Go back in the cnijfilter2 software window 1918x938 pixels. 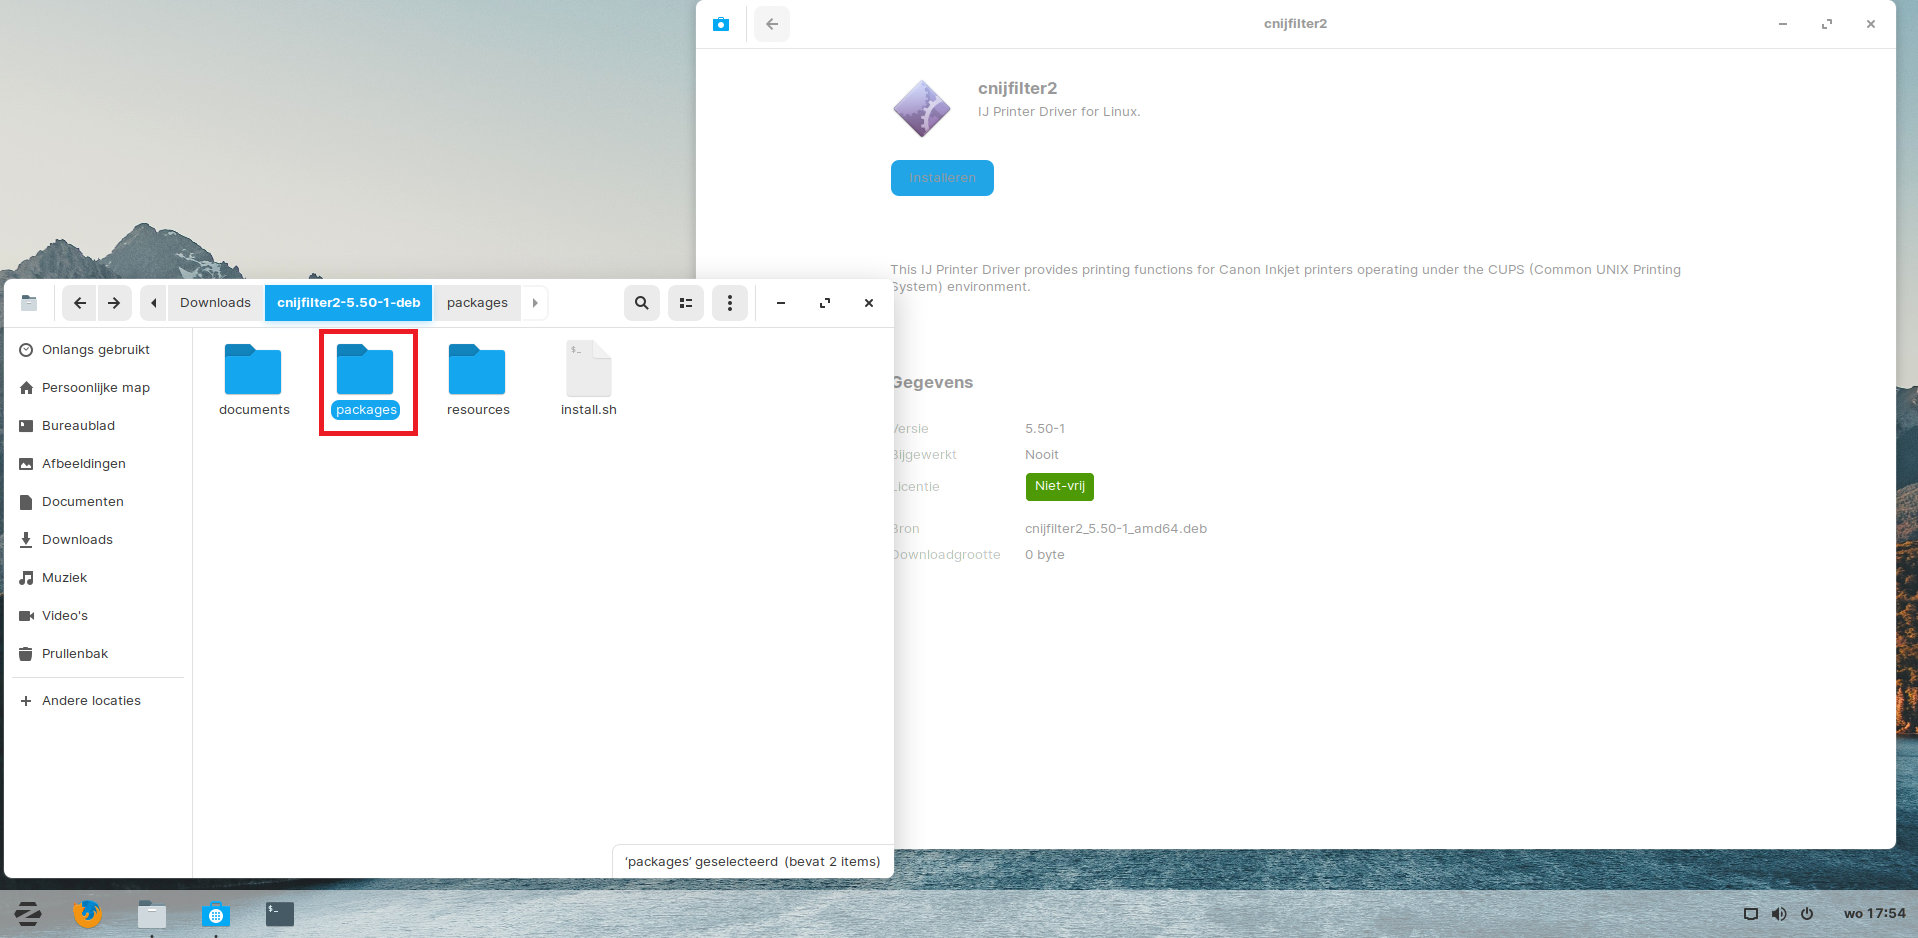point(772,24)
